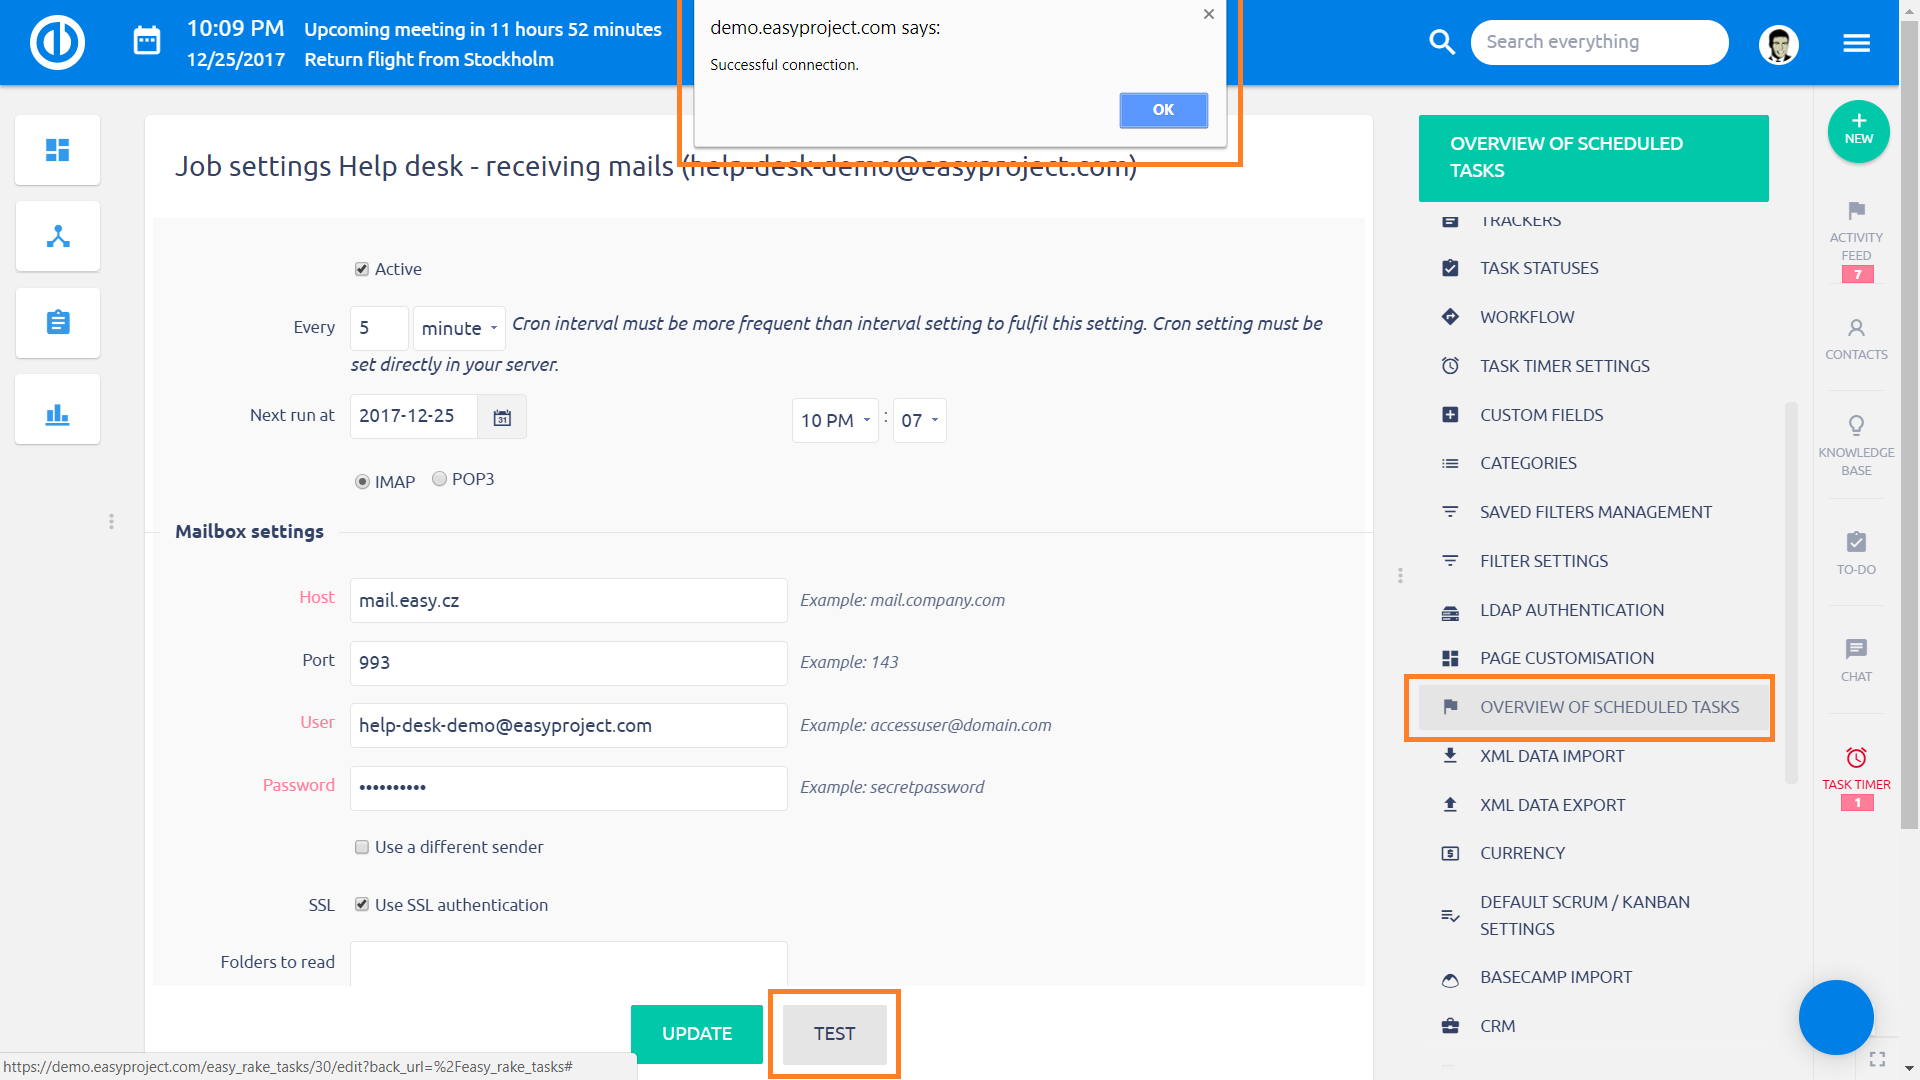Click the UPDATE button
Viewport: 1920px width, 1080px height.
pyautogui.click(x=697, y=1034)
